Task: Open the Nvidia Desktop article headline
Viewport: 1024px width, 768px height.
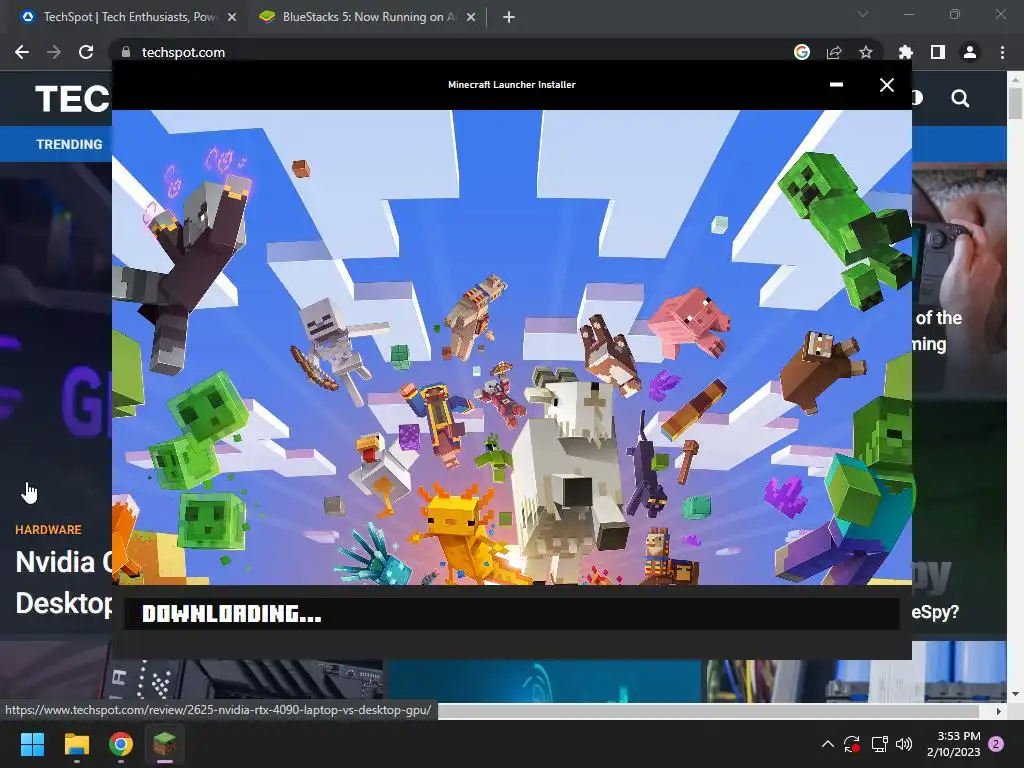Action: [x=64, y=583]
